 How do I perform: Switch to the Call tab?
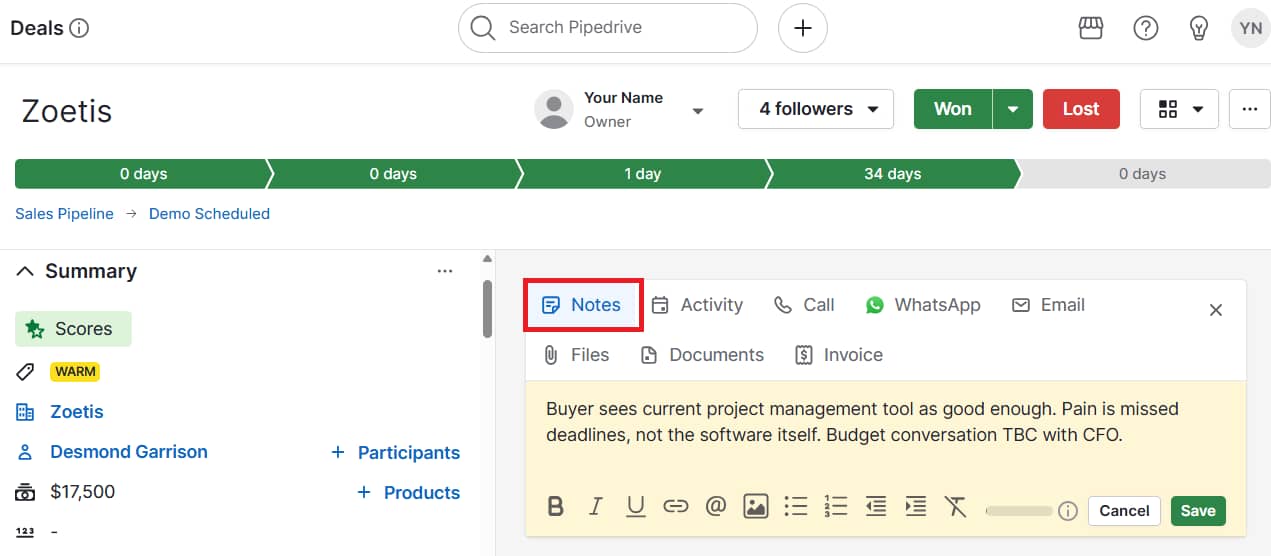point(804,305)
